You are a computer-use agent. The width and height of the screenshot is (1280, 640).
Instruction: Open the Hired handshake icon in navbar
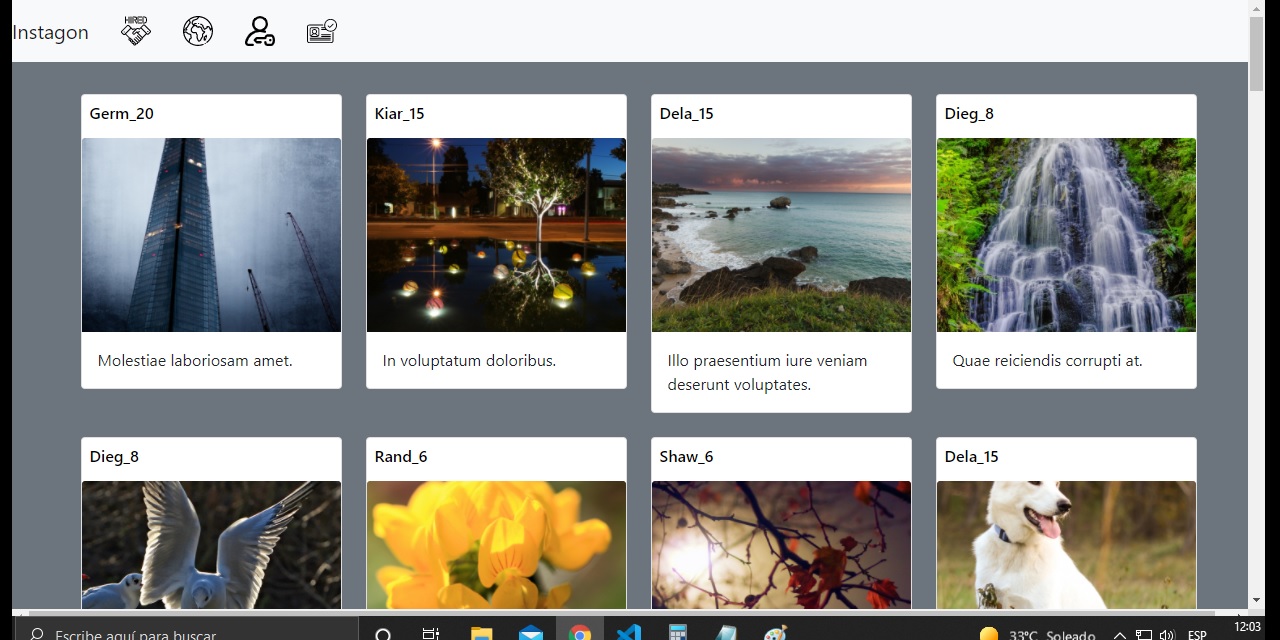pos(136,31)
